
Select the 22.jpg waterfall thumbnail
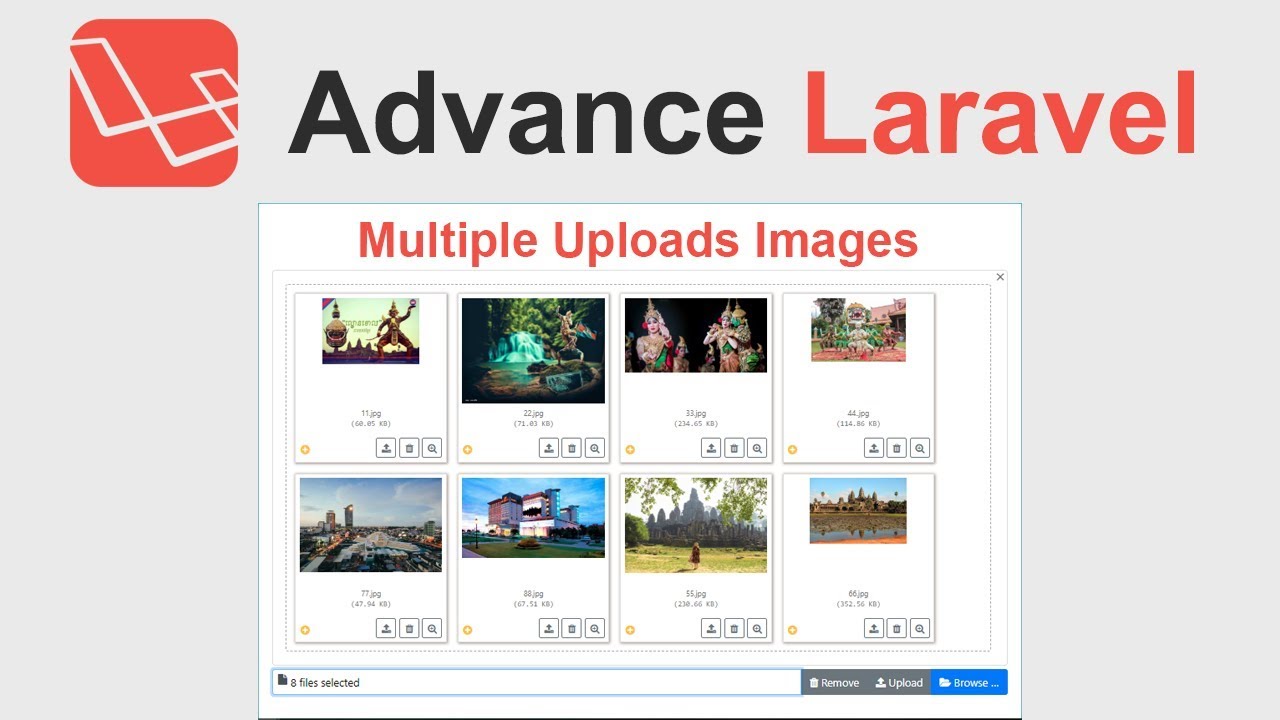(533, 350)
